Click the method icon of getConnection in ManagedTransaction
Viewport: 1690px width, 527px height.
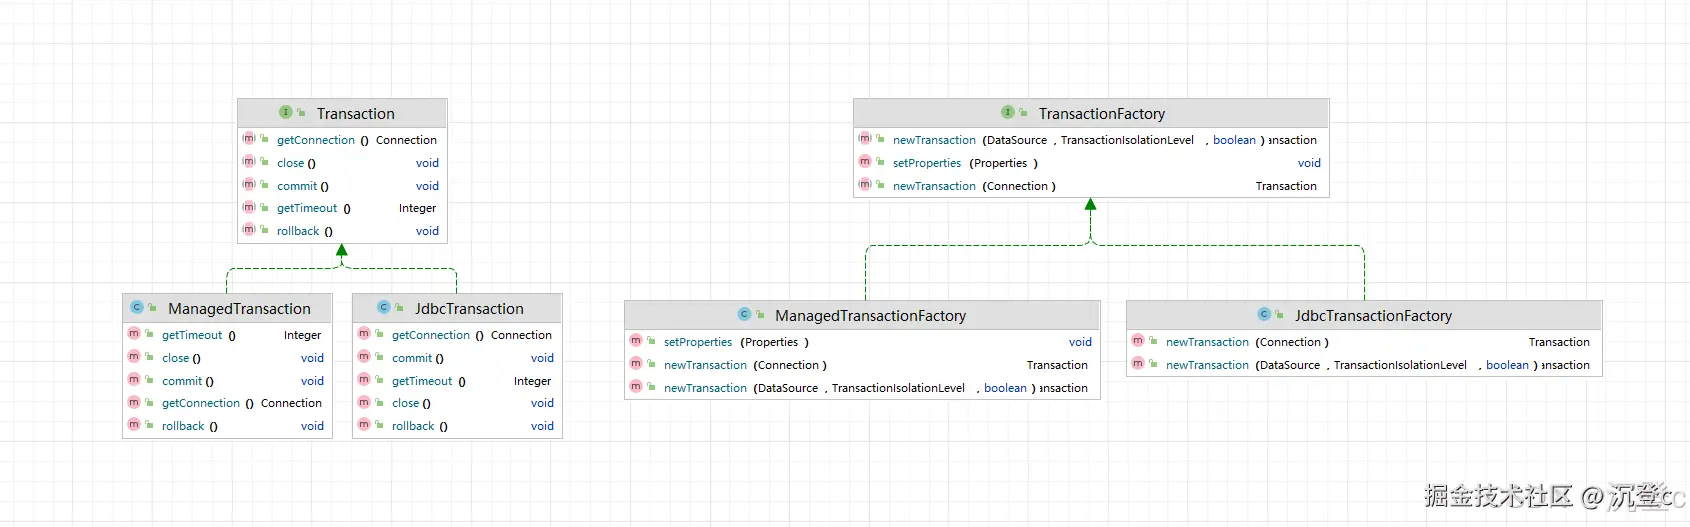click(134, 402)
